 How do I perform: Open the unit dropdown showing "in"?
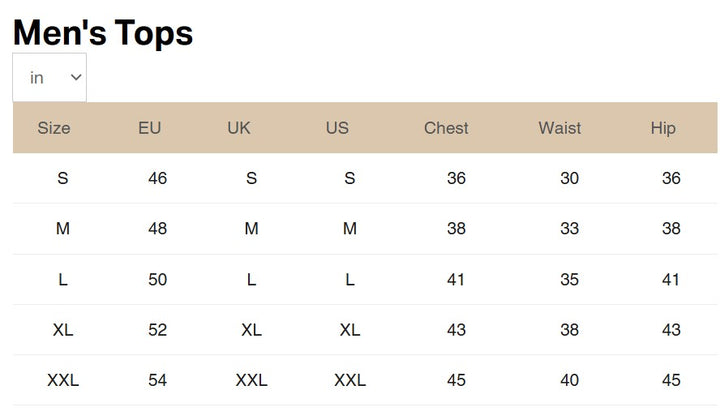49,78
